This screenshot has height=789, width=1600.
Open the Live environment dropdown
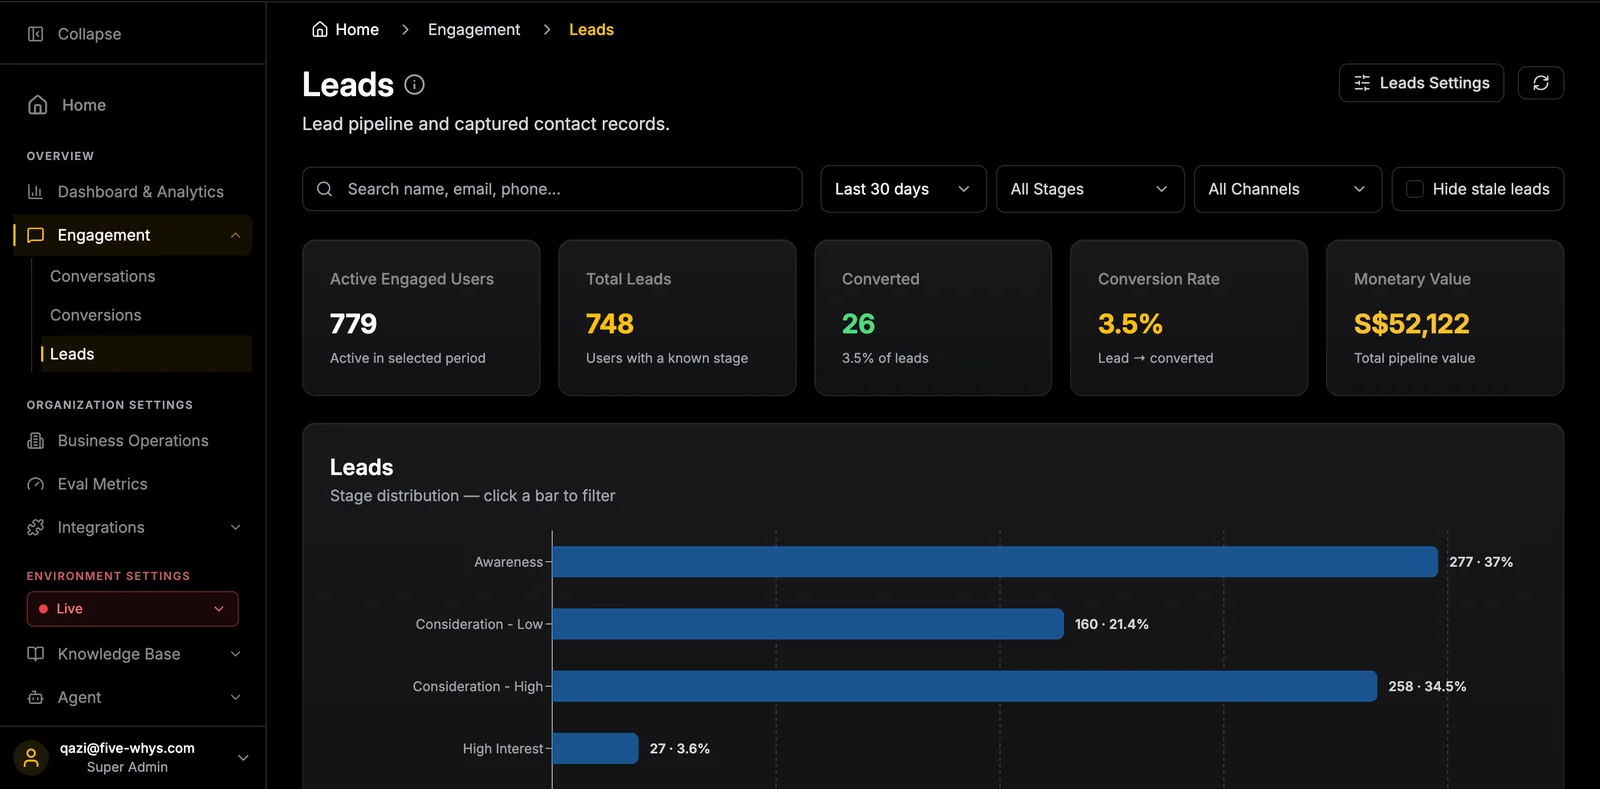coord(133,609)
